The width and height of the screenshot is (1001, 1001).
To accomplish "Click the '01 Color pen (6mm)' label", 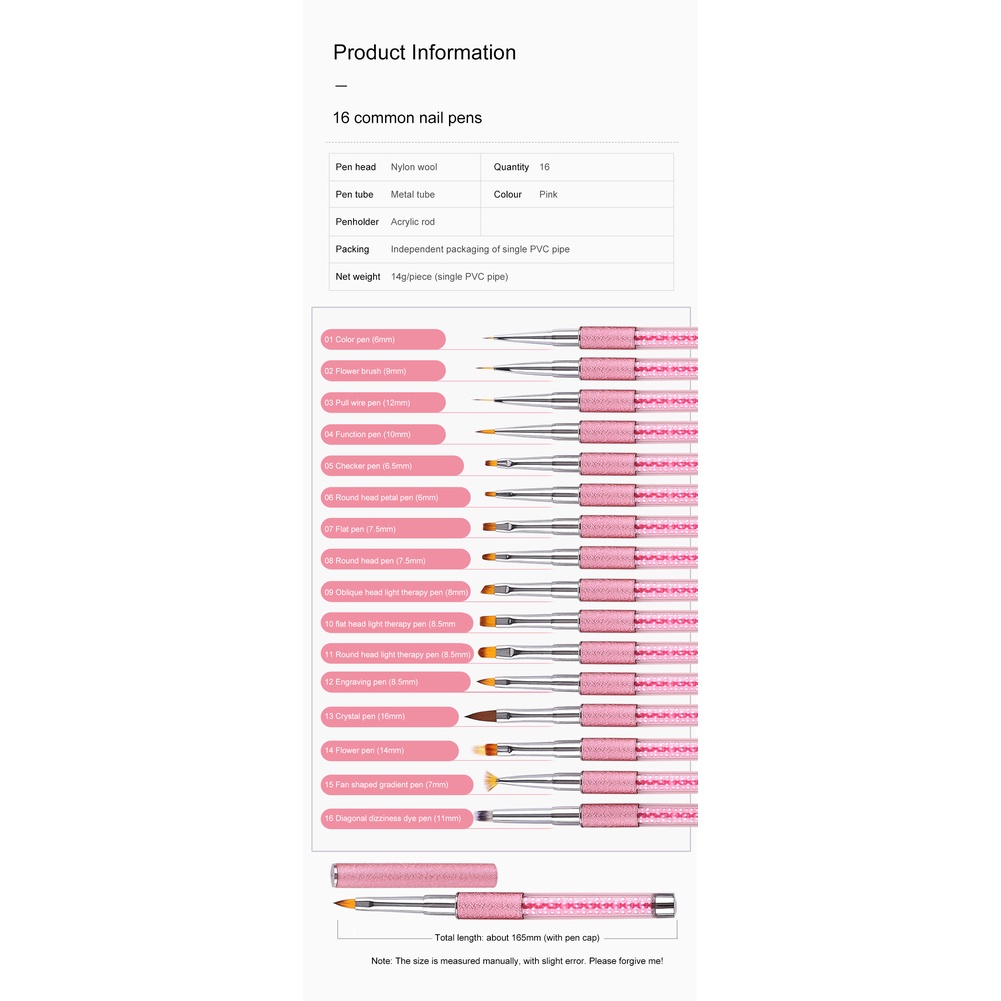I will 359,340.
